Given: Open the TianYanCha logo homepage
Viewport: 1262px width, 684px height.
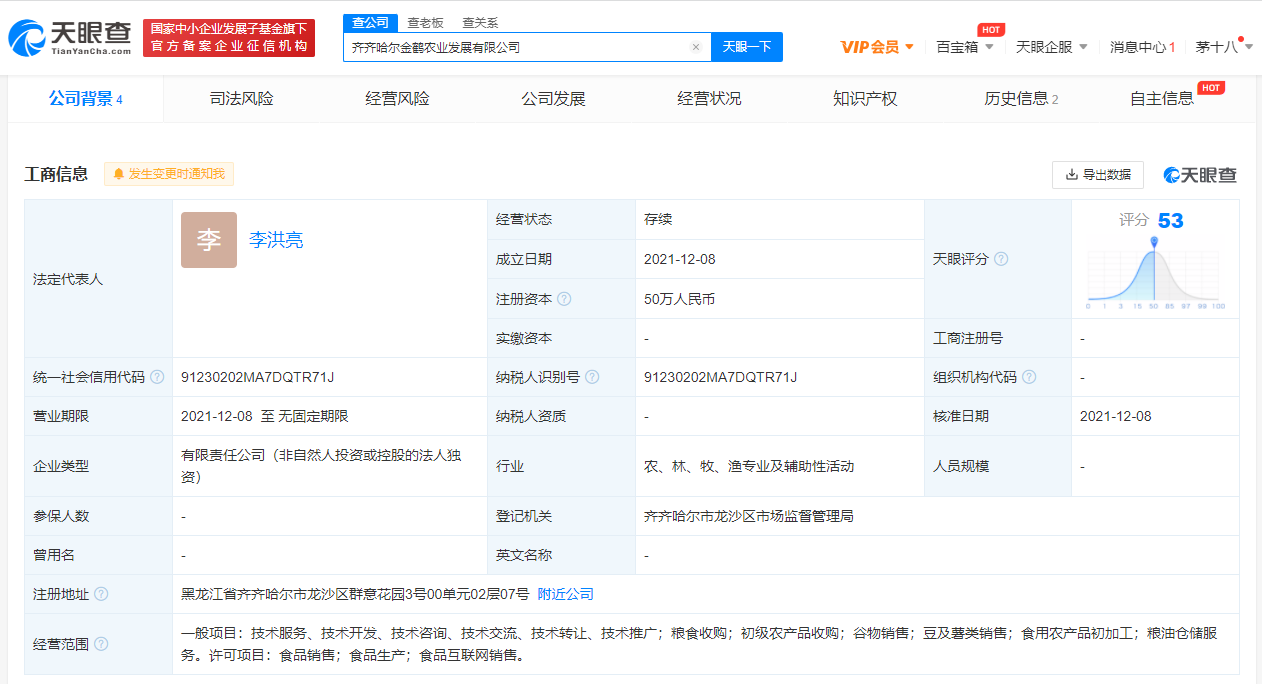Looking at the screenshot, I should [70, 38].
